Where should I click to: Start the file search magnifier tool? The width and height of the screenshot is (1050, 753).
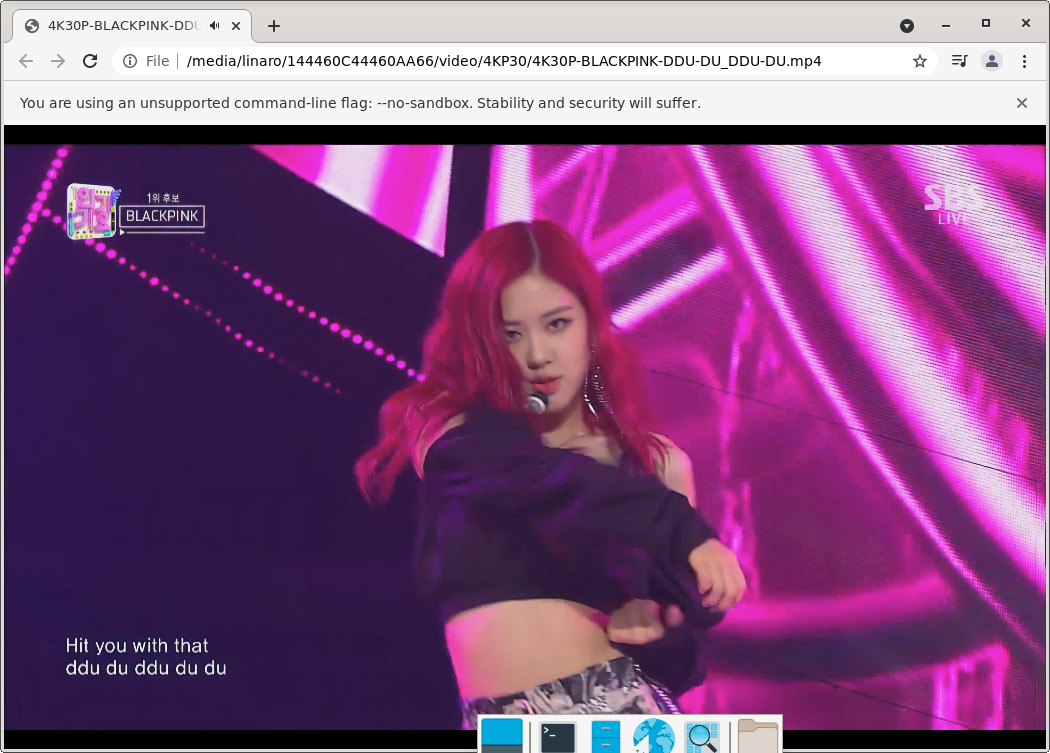703,738
